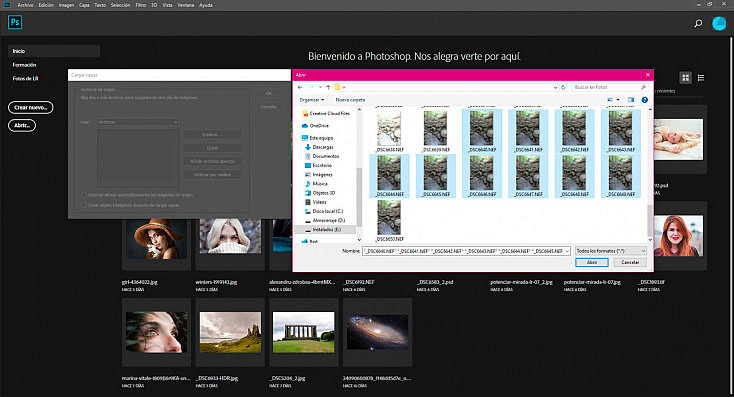Viewport: 734px width, 397px height.
Task: Select Creative Cloud Files in sidebar
Action: [326, 113]
